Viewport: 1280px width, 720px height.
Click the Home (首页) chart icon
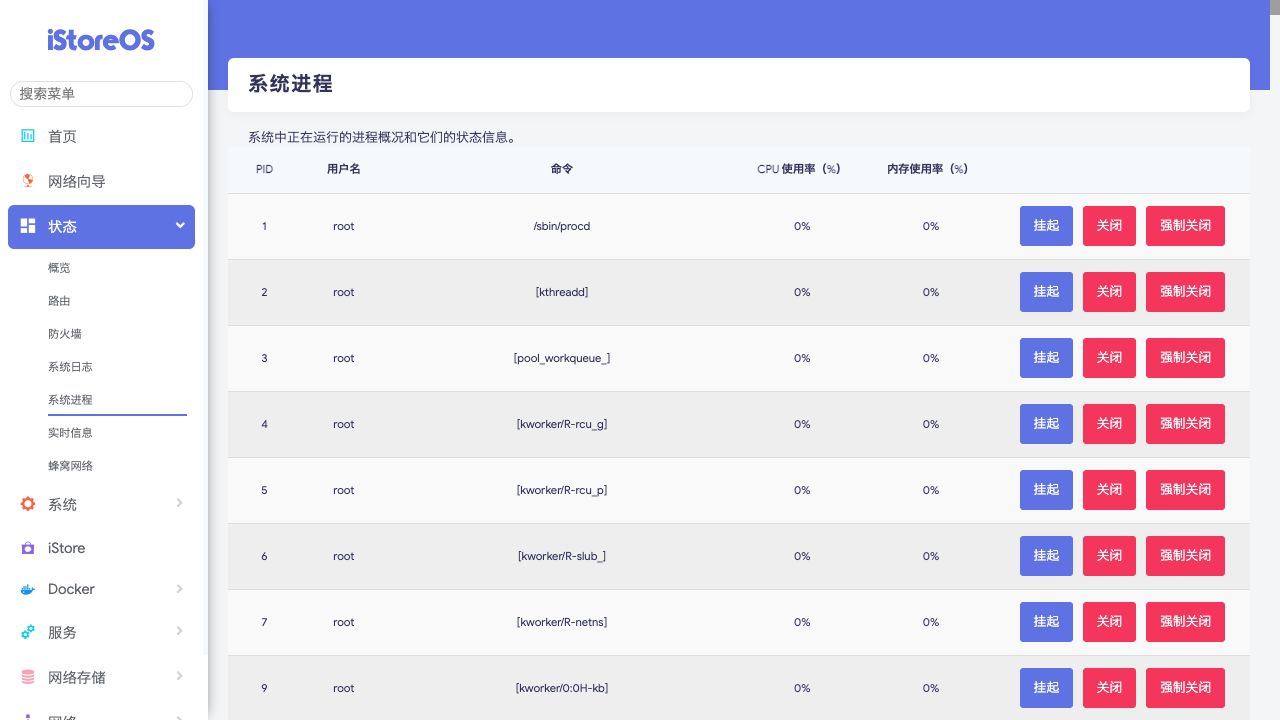pos(28,136)
